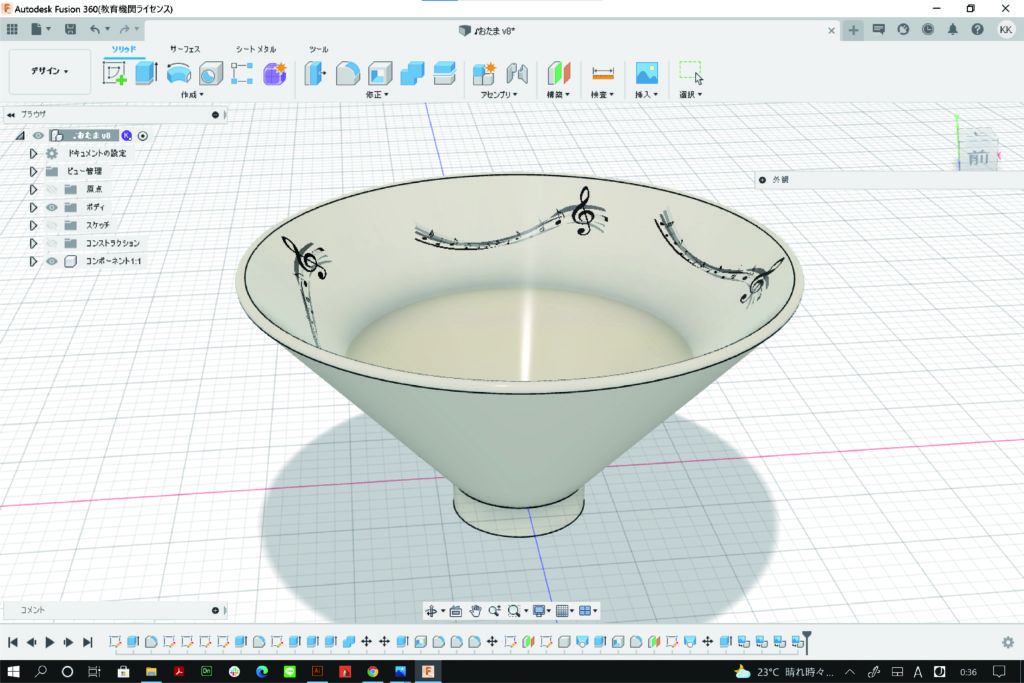The width and height of the screenshot is (1024, 683).
Task: Click the timeline end position marker
Action: tap(807, 638)
